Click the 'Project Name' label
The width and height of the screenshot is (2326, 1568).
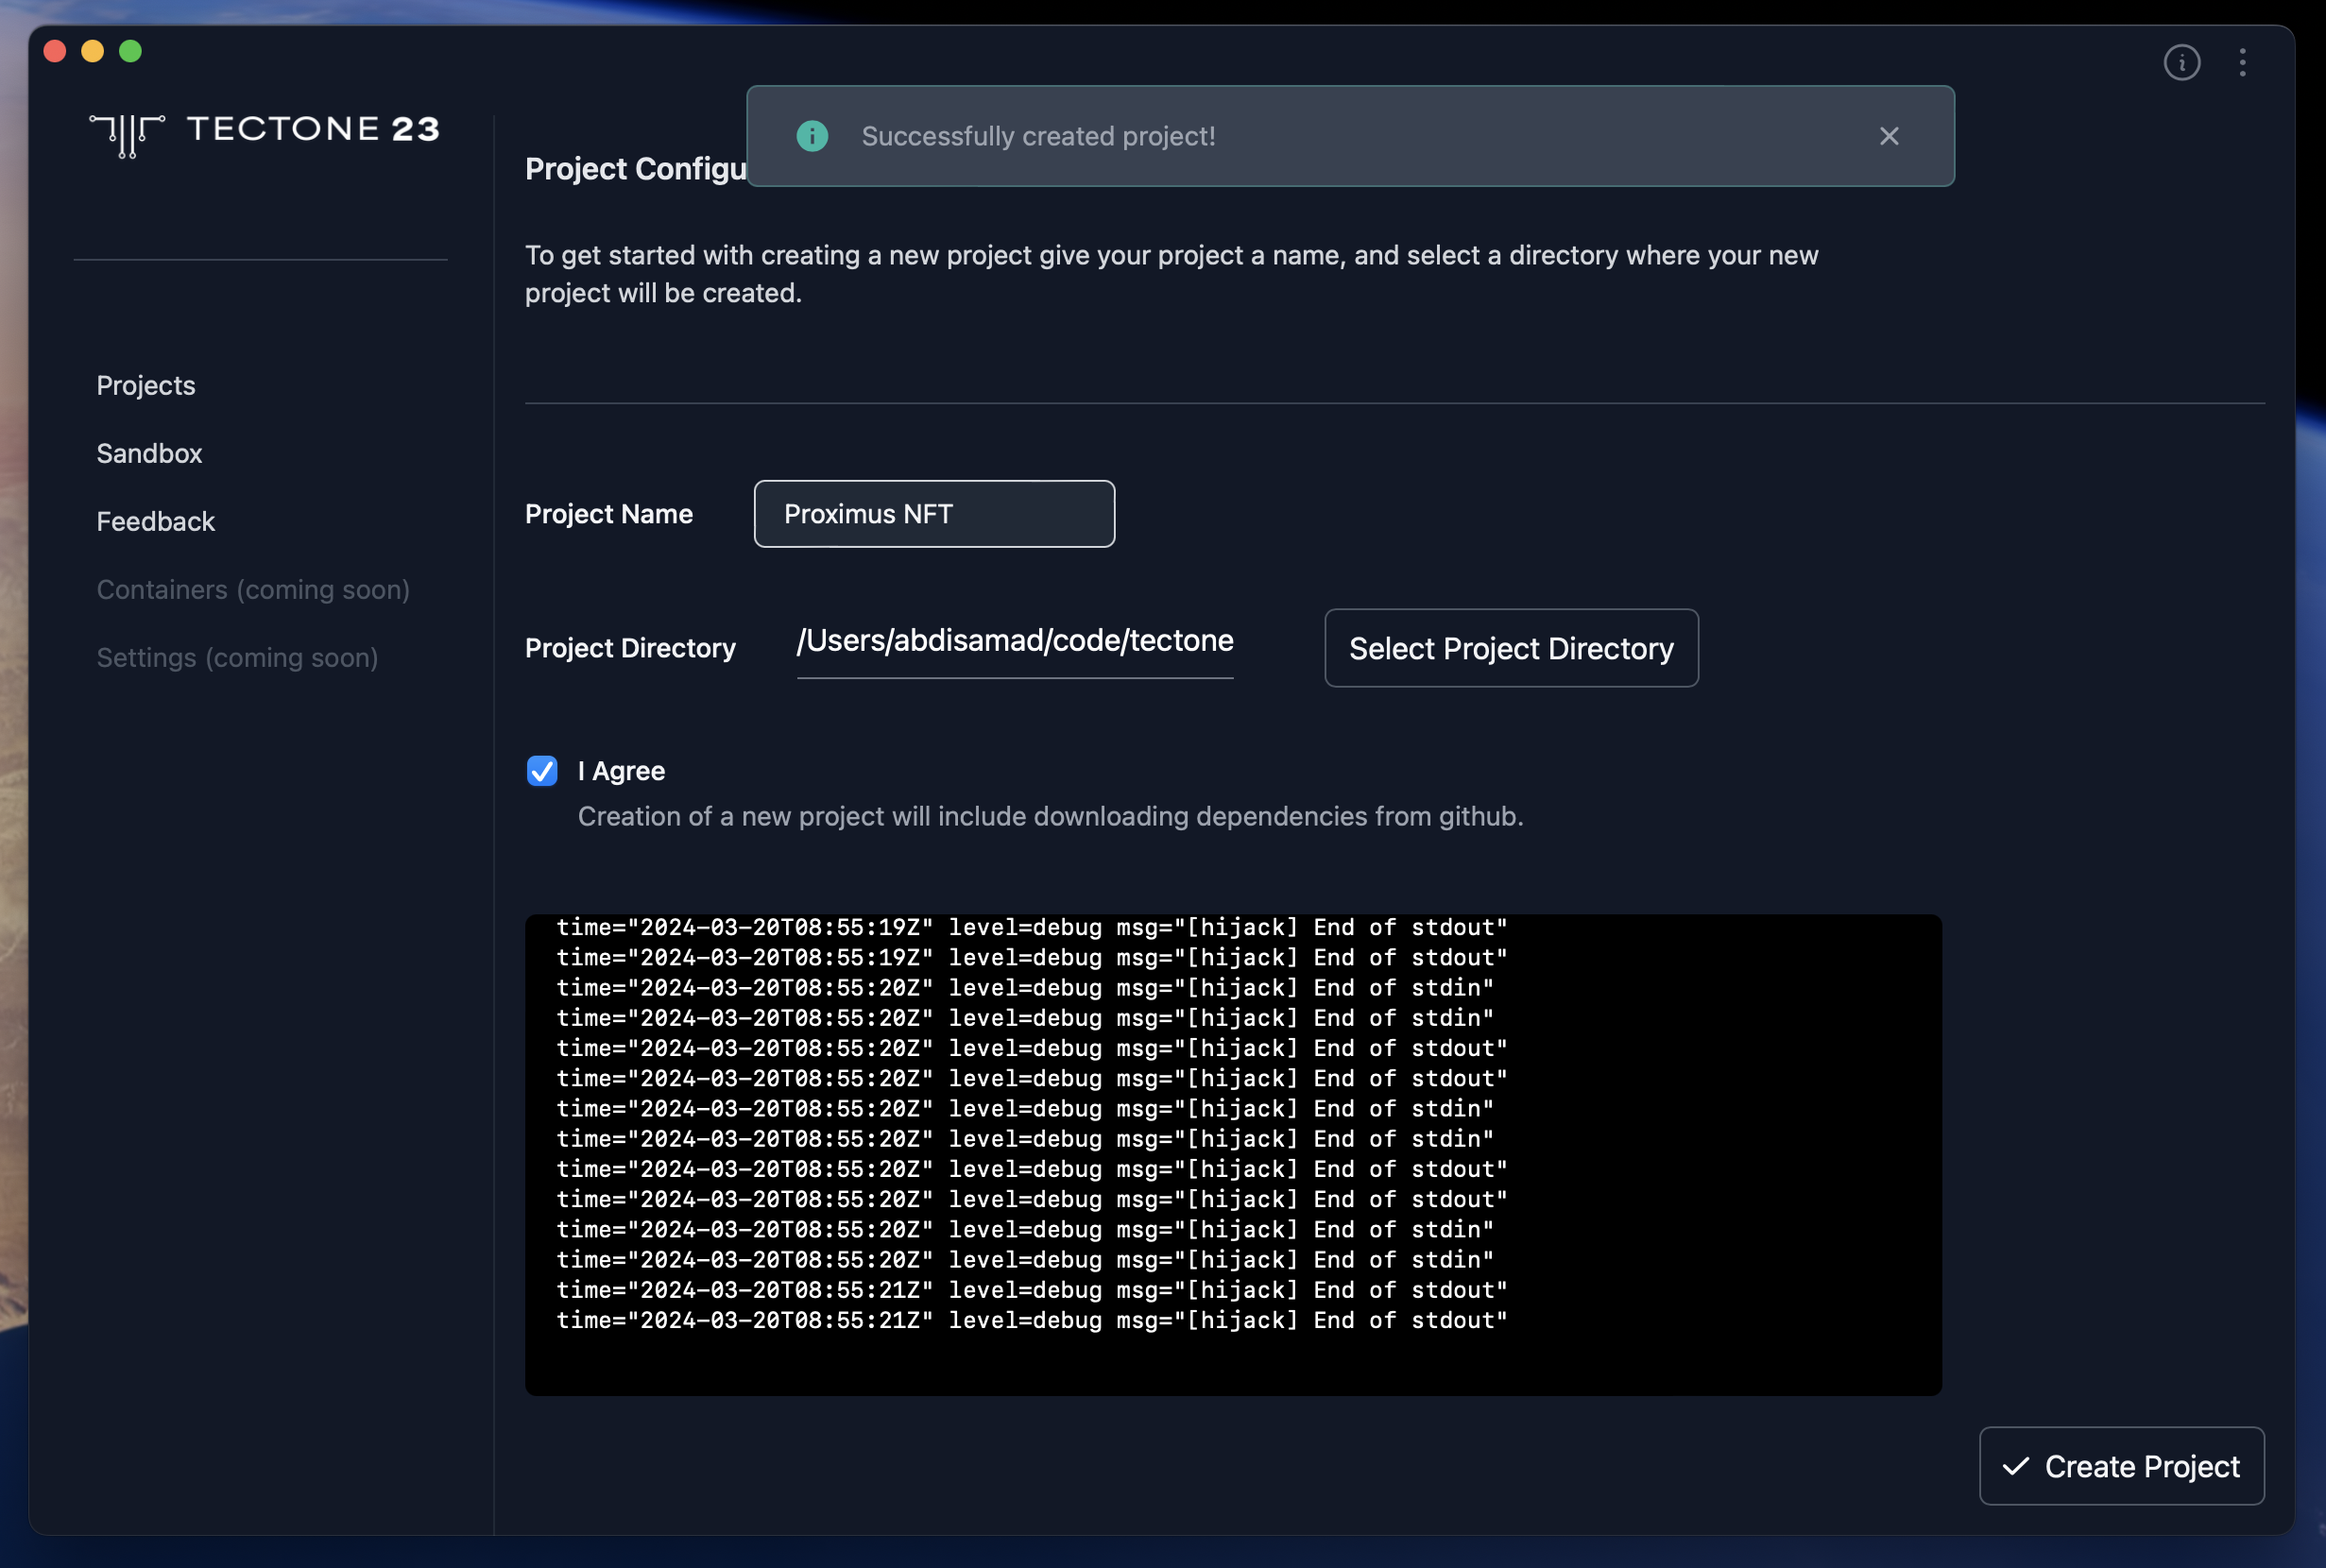[x=609, y=514]
